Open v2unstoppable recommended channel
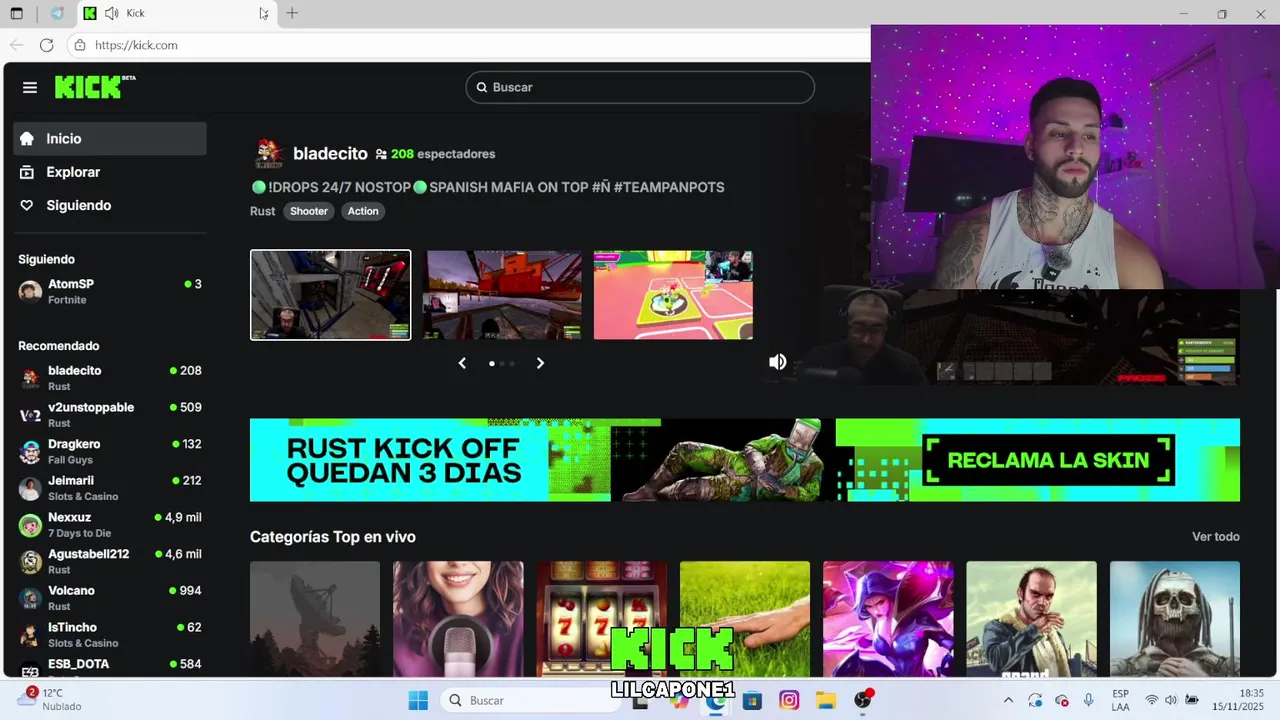The image size is (1280, 720). pyautogui.click(x=110, y=415)
